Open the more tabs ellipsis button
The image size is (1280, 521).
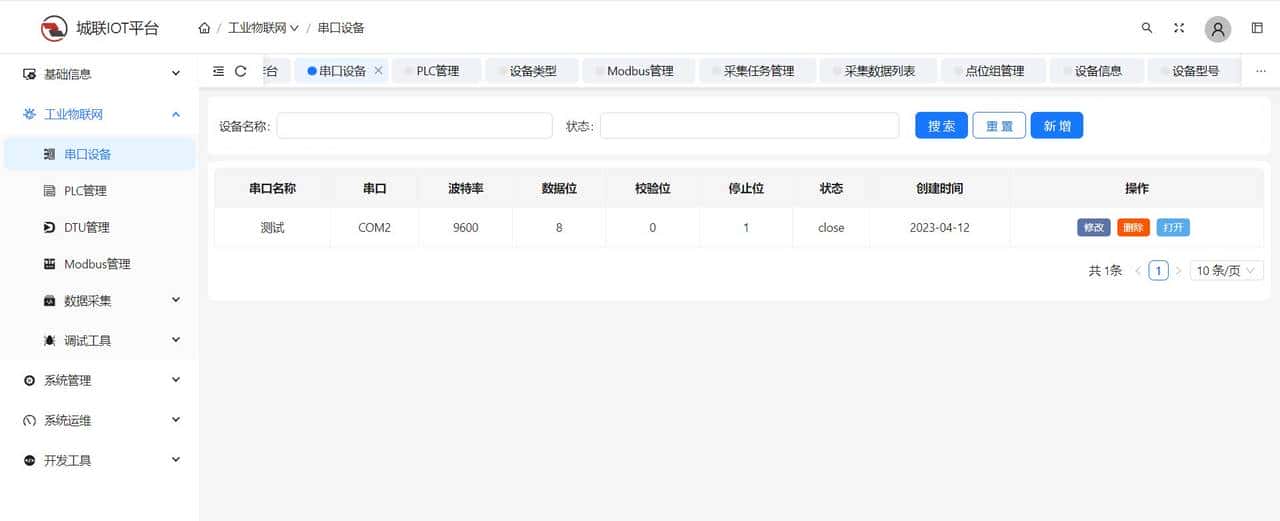(1260, 71)
